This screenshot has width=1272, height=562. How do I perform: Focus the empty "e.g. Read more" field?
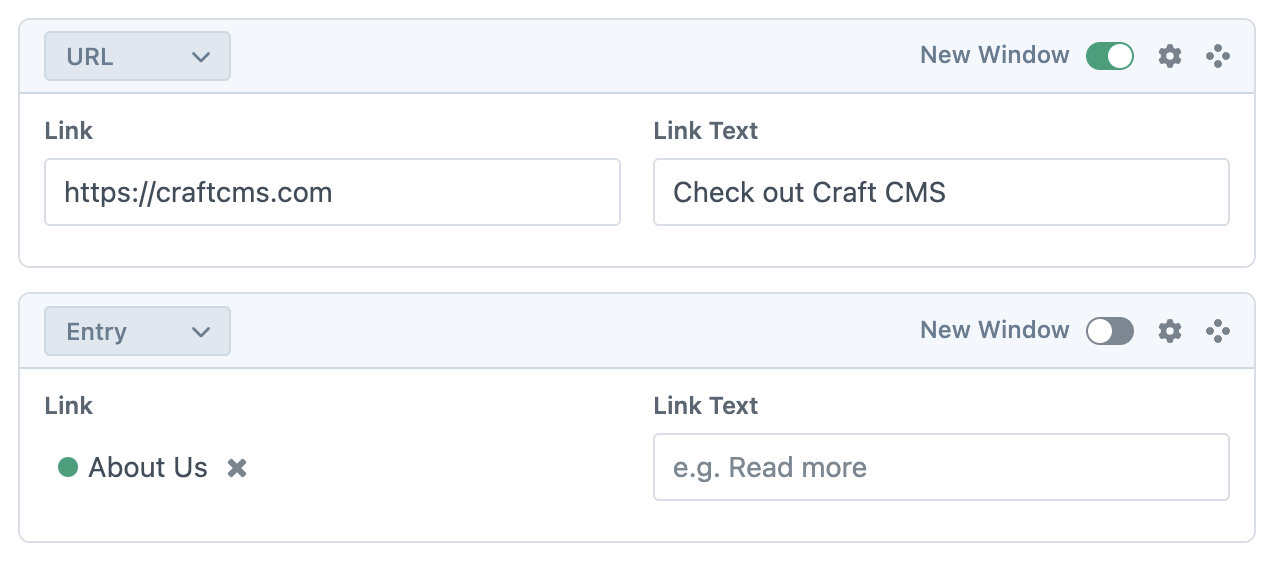[x=940, y=467]
